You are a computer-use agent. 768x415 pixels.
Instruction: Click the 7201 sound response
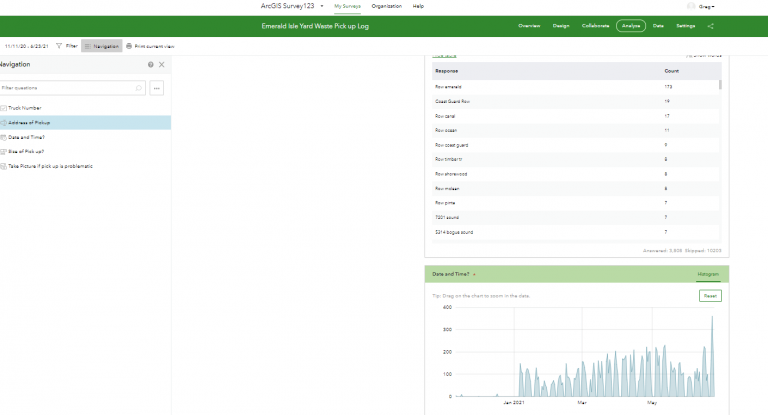click(x=575, y=218)
